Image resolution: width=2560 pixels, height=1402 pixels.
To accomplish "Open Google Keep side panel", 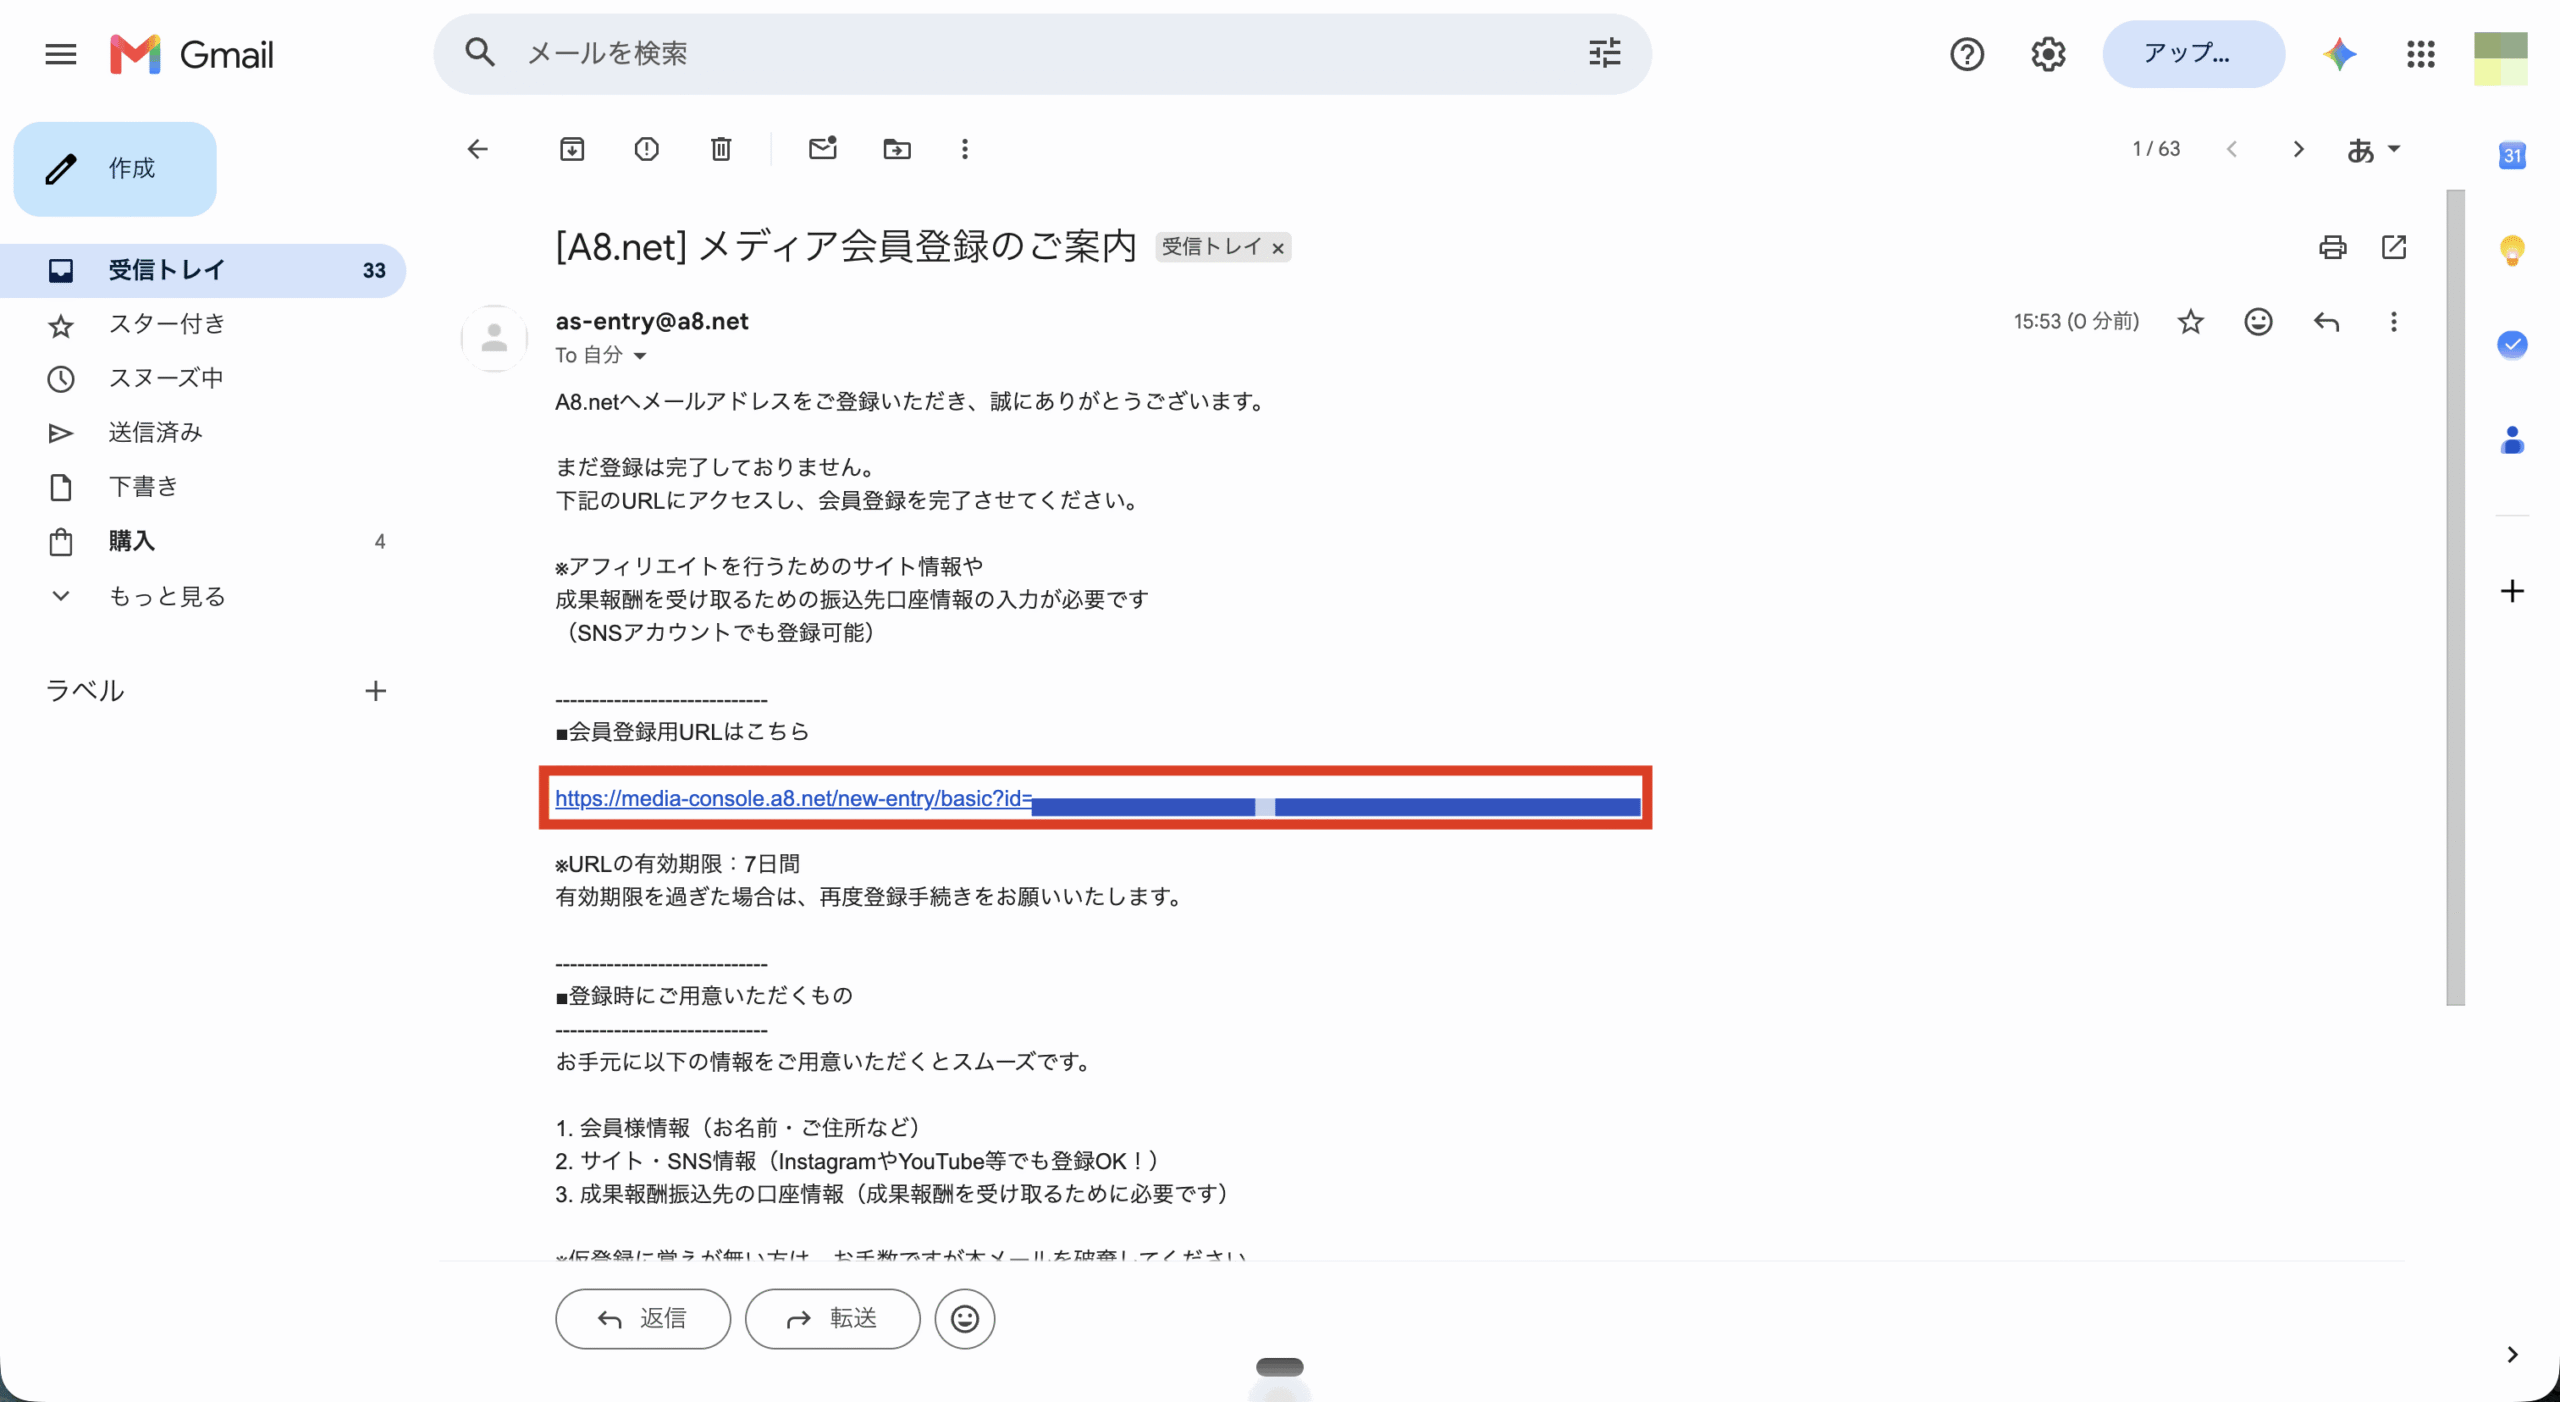I will tap(2512, 250).
